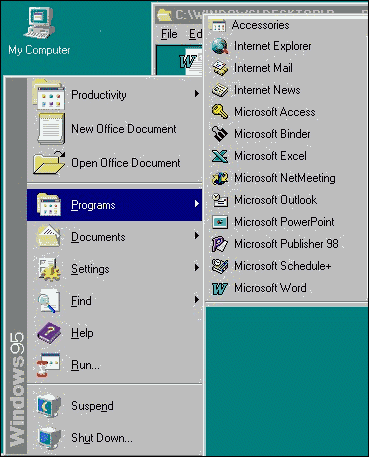Expand the Programs submenu arrow
Viewport: 369px width, 457px height.
(x=197, y=204)
